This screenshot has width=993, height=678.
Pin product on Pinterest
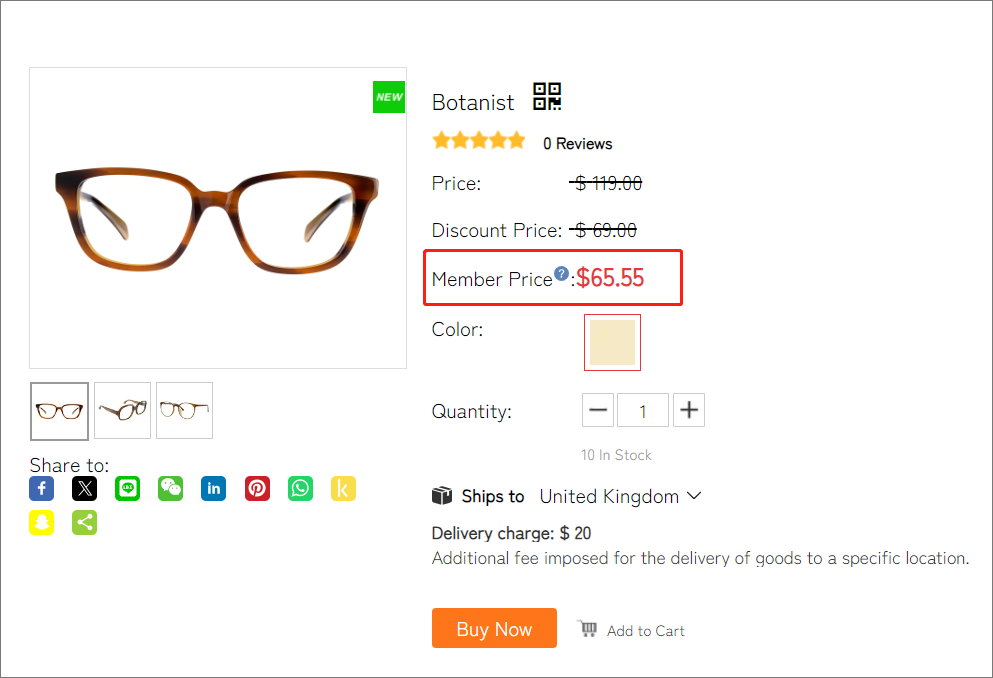click(x=258, y=489)
